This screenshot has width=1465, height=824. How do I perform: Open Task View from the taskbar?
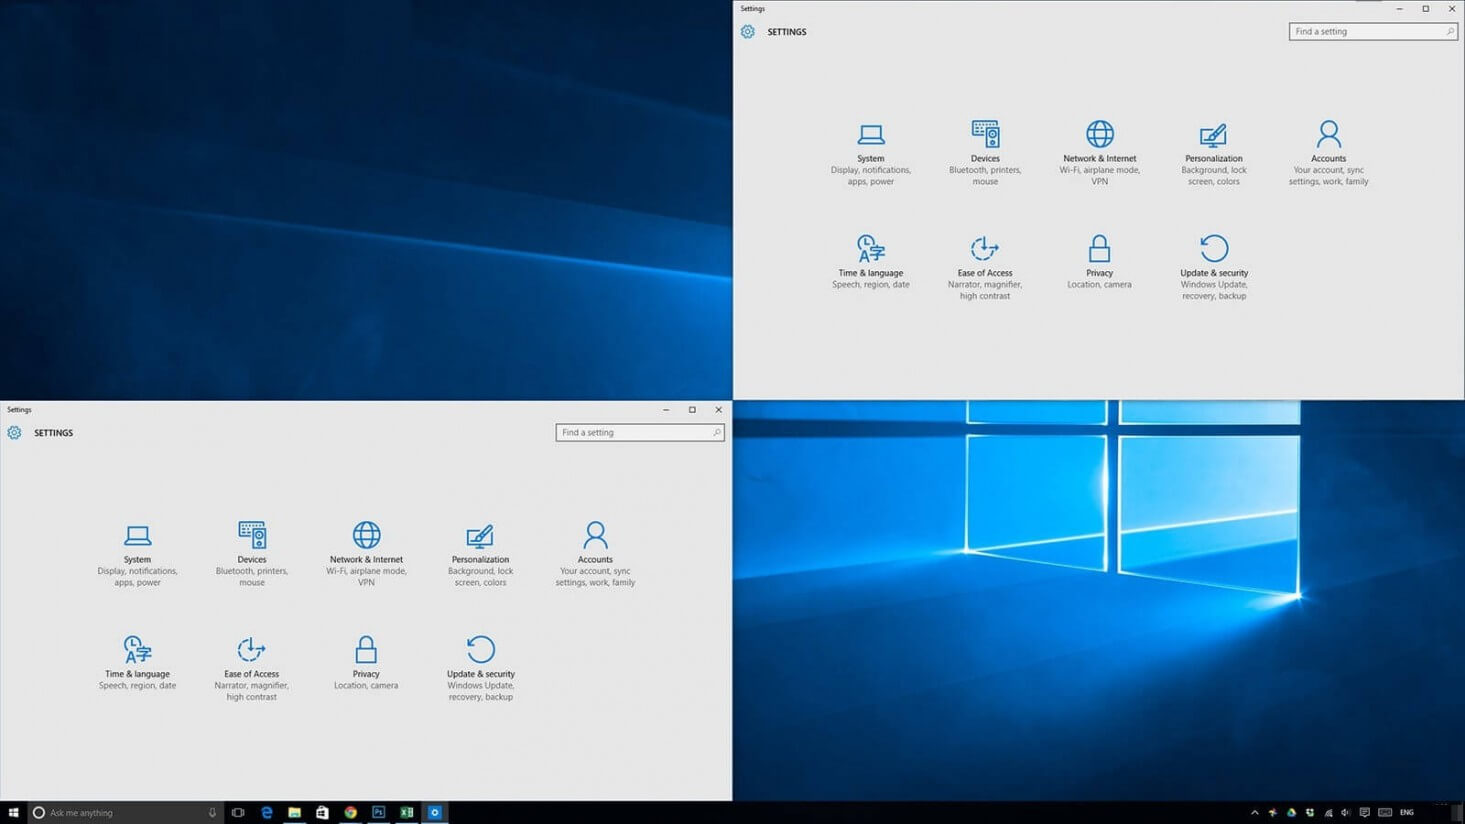[237, 812]
